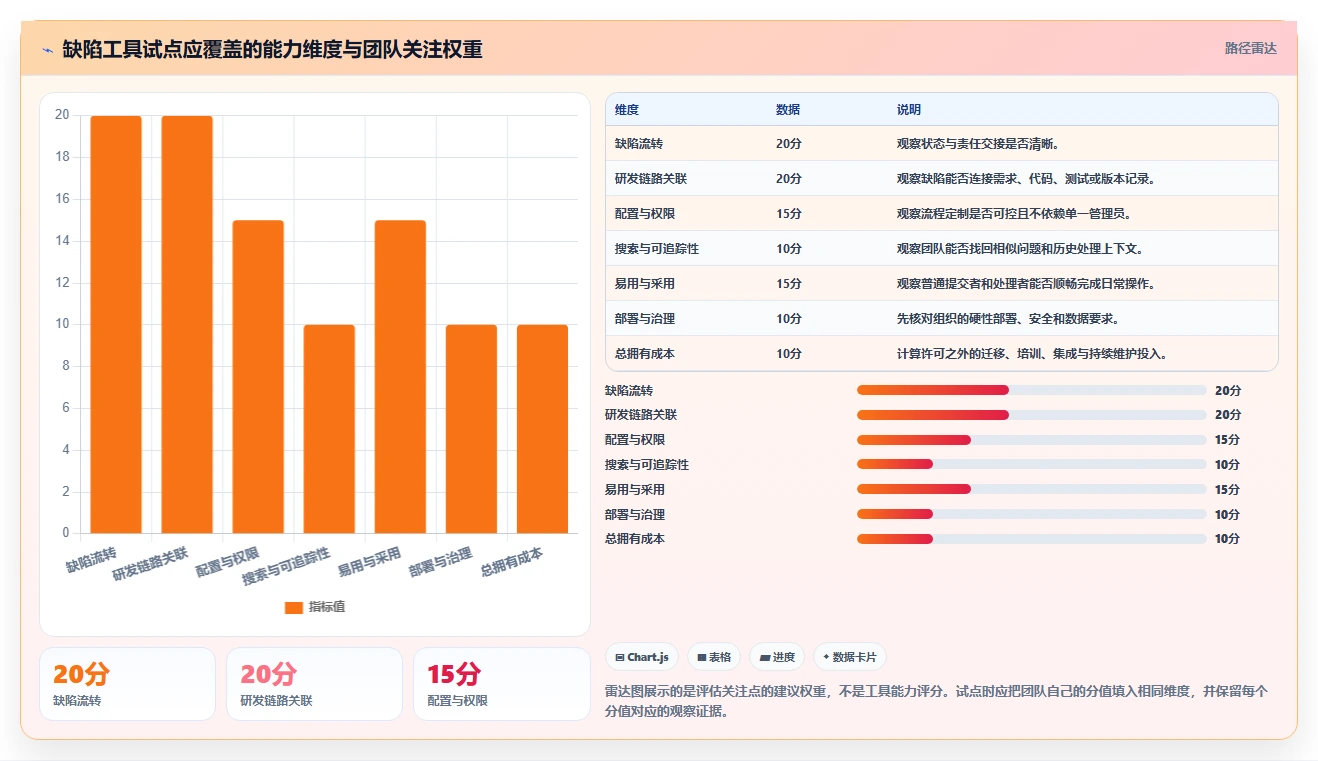Click the description starting 观察团队能否找回相似问题

[1021, 249]
